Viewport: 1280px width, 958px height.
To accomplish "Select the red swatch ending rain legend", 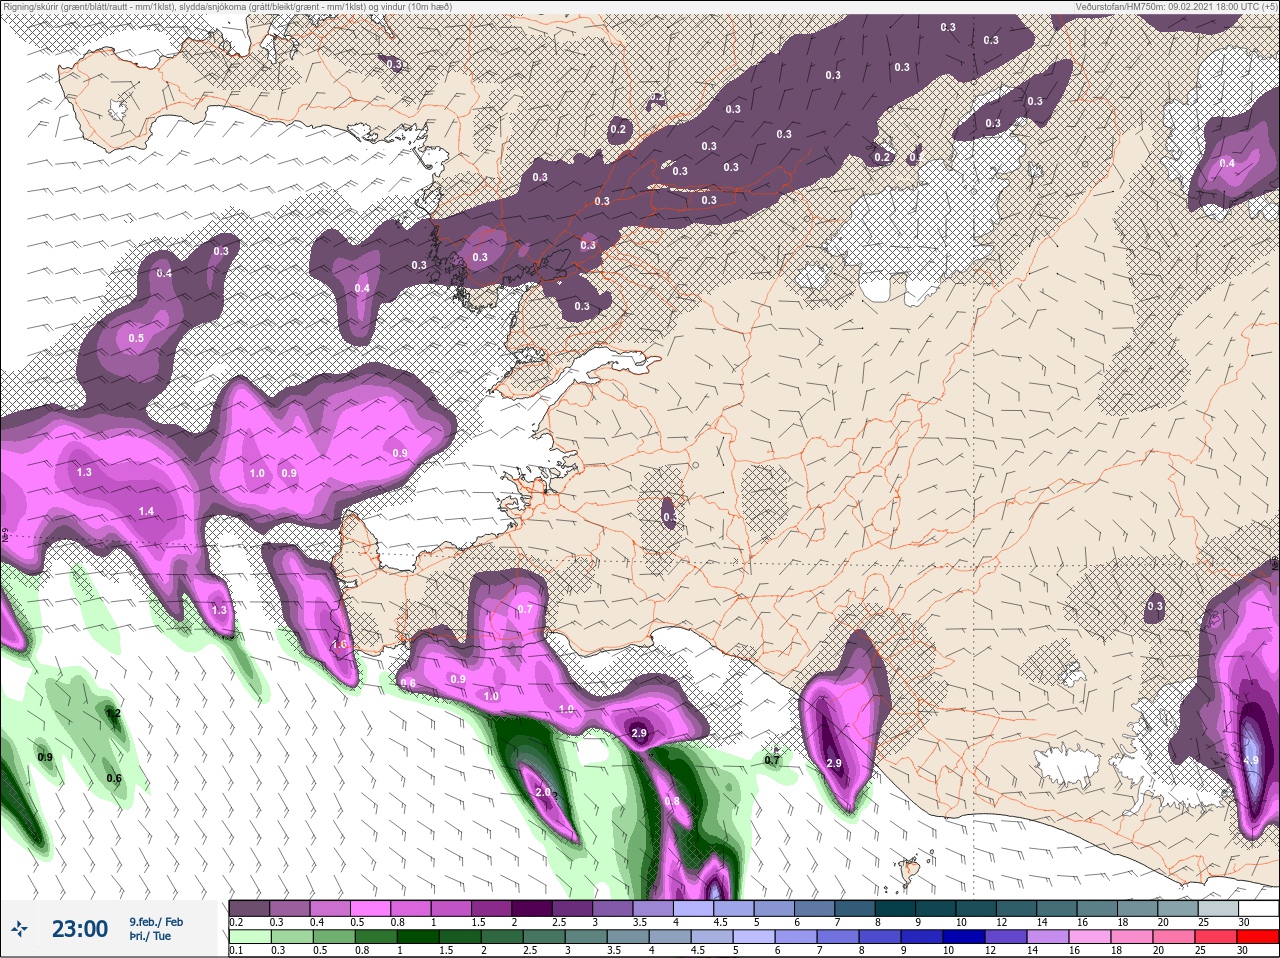I will (1257, 937).
